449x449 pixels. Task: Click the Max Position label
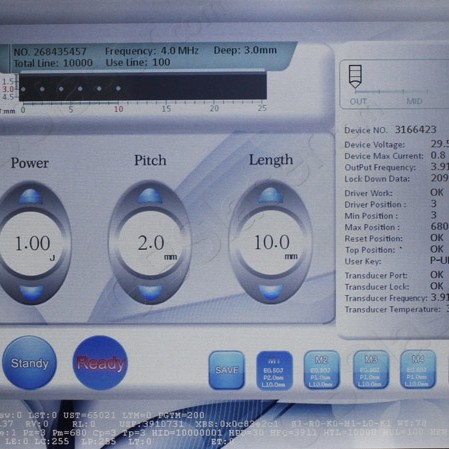pos(372,227)
